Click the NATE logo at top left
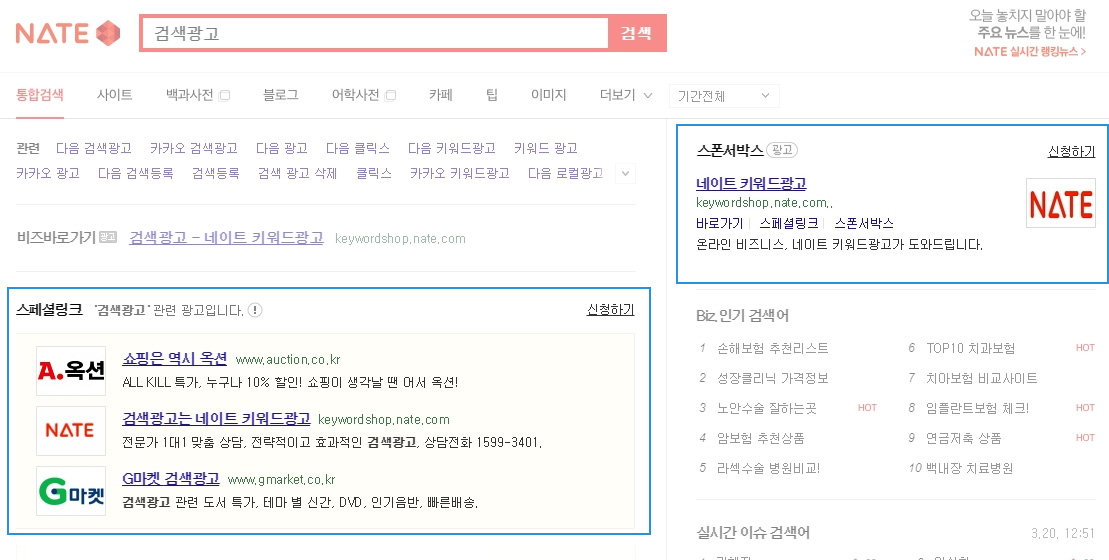1109x560 pixels. click(x=68, y=33)
